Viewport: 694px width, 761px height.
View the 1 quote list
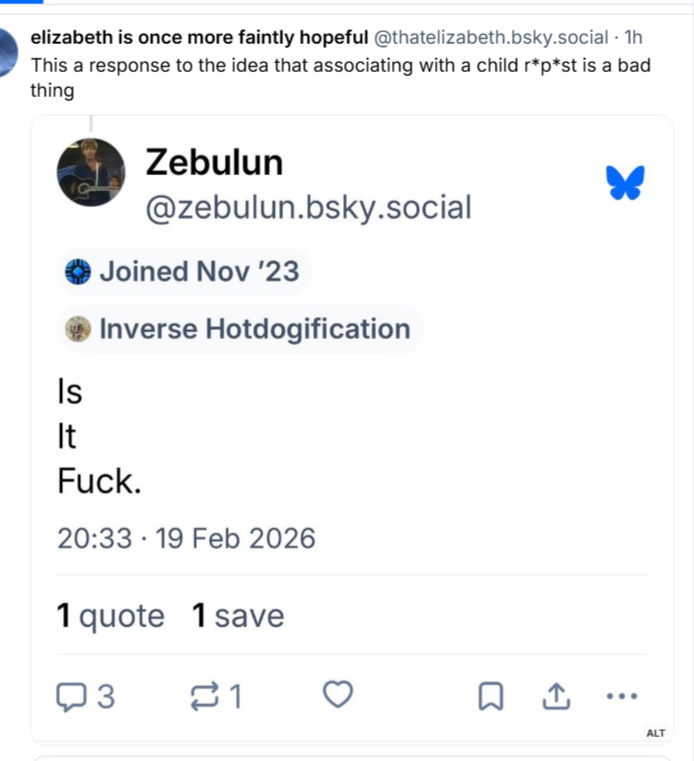click(110, 616)
